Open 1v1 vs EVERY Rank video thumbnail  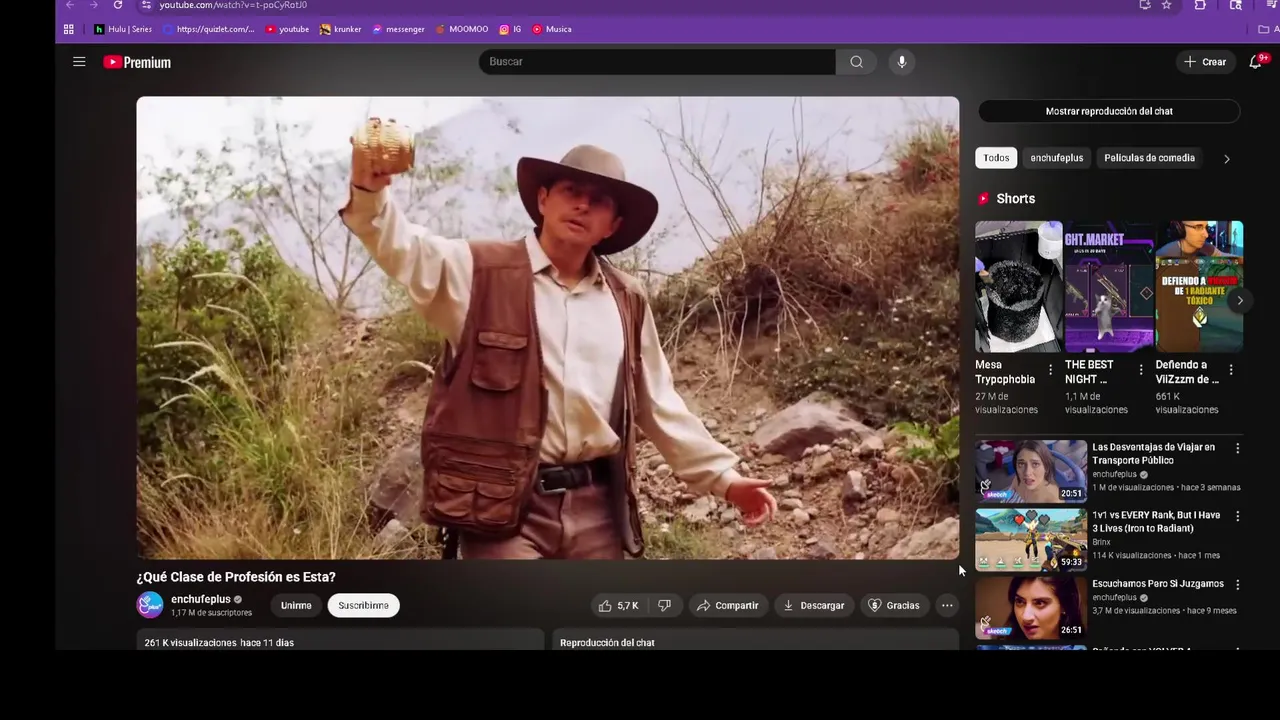1031,539
